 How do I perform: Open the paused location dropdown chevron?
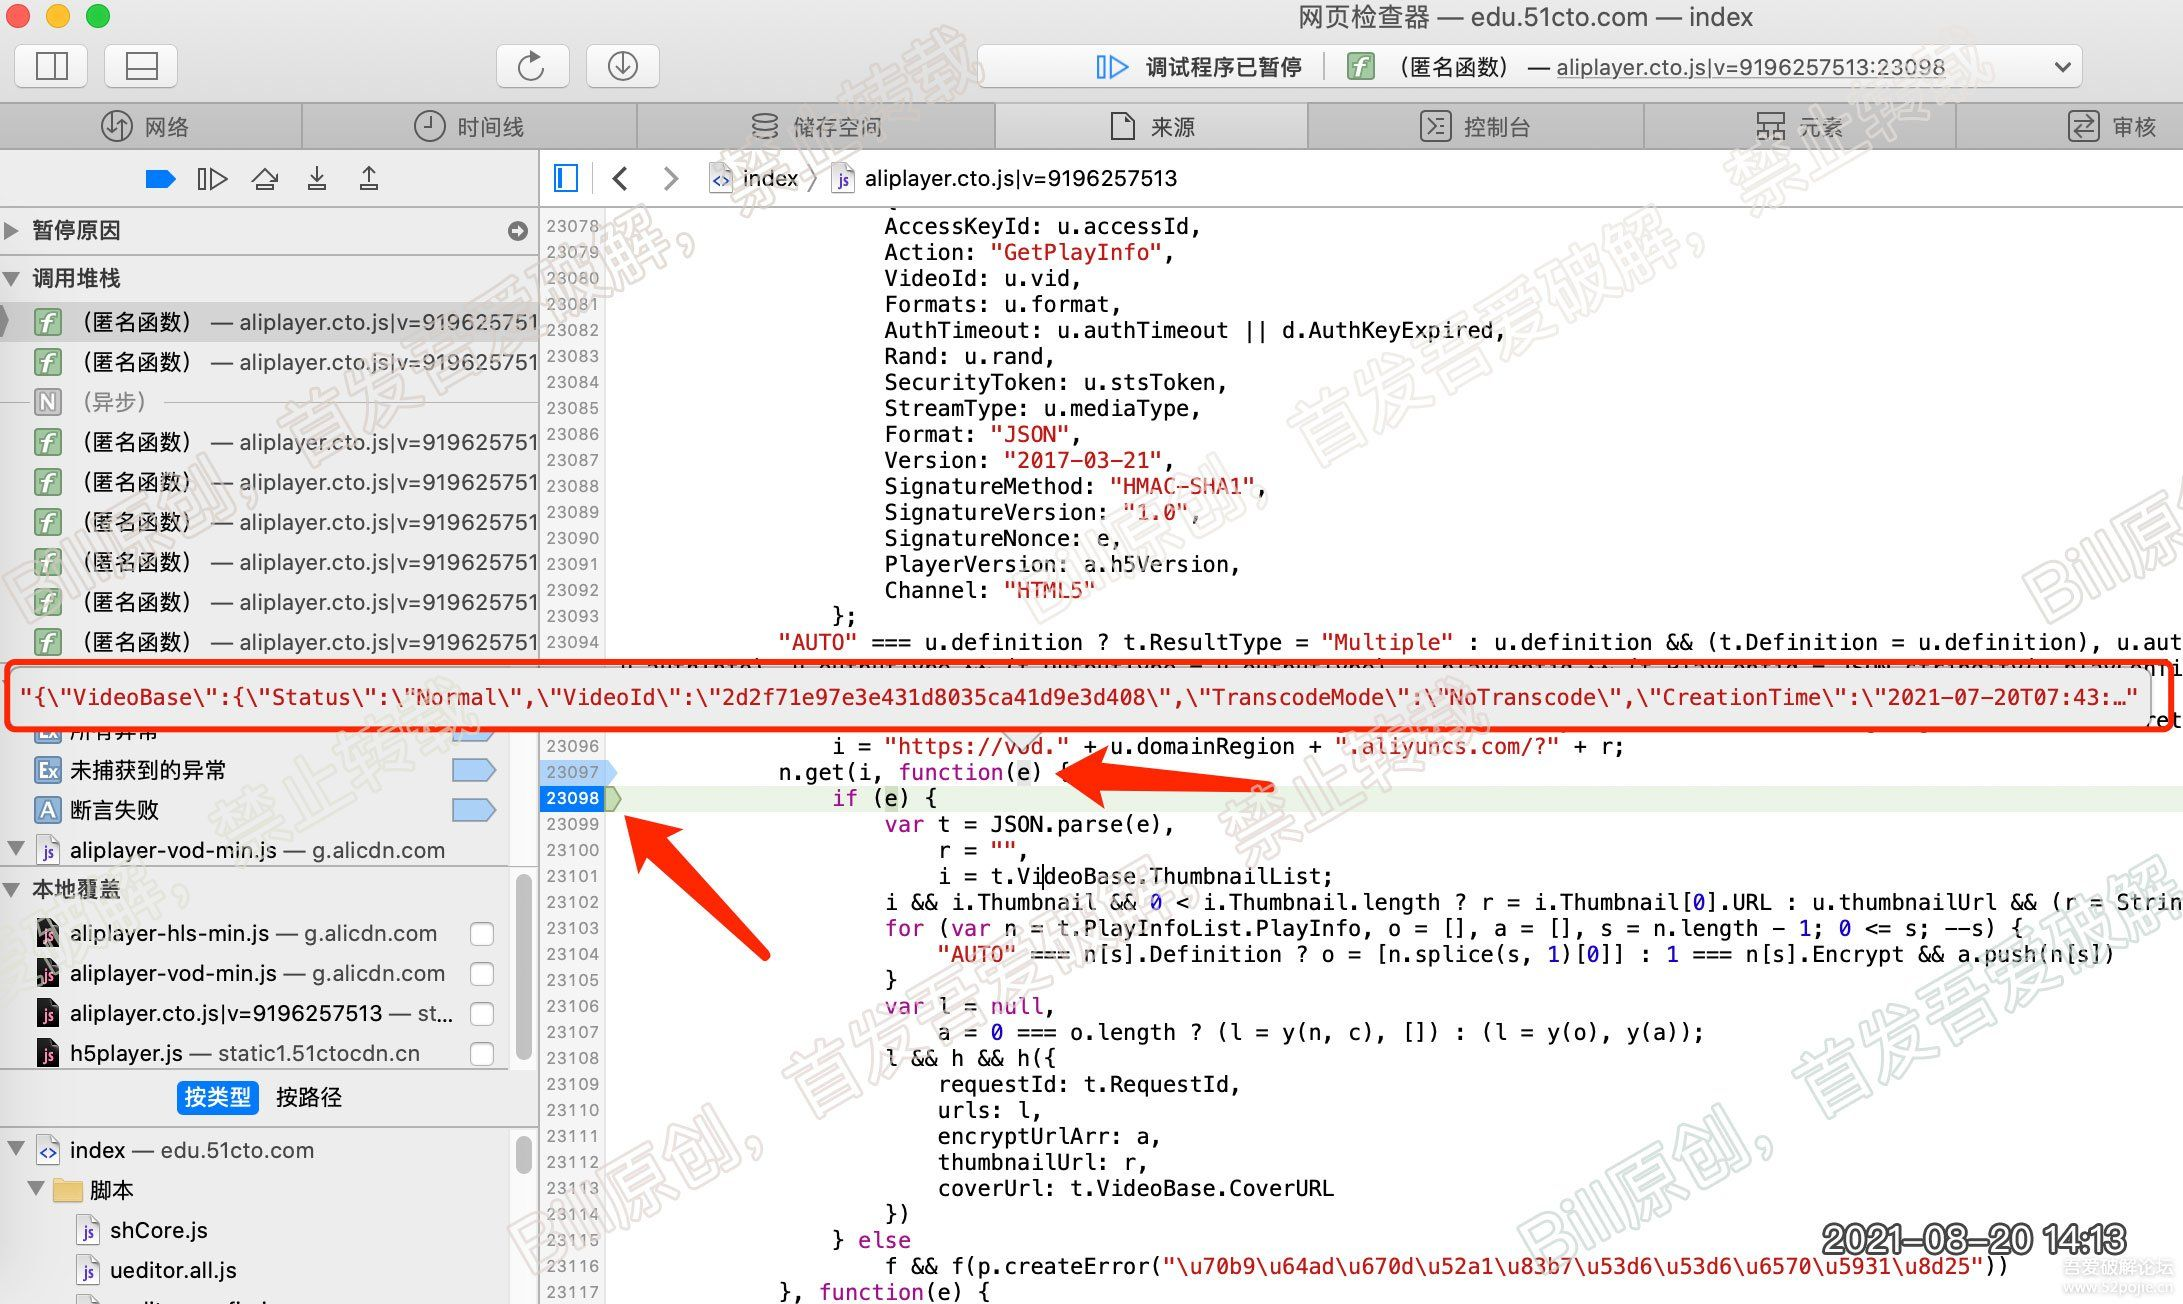(2062, 67)
